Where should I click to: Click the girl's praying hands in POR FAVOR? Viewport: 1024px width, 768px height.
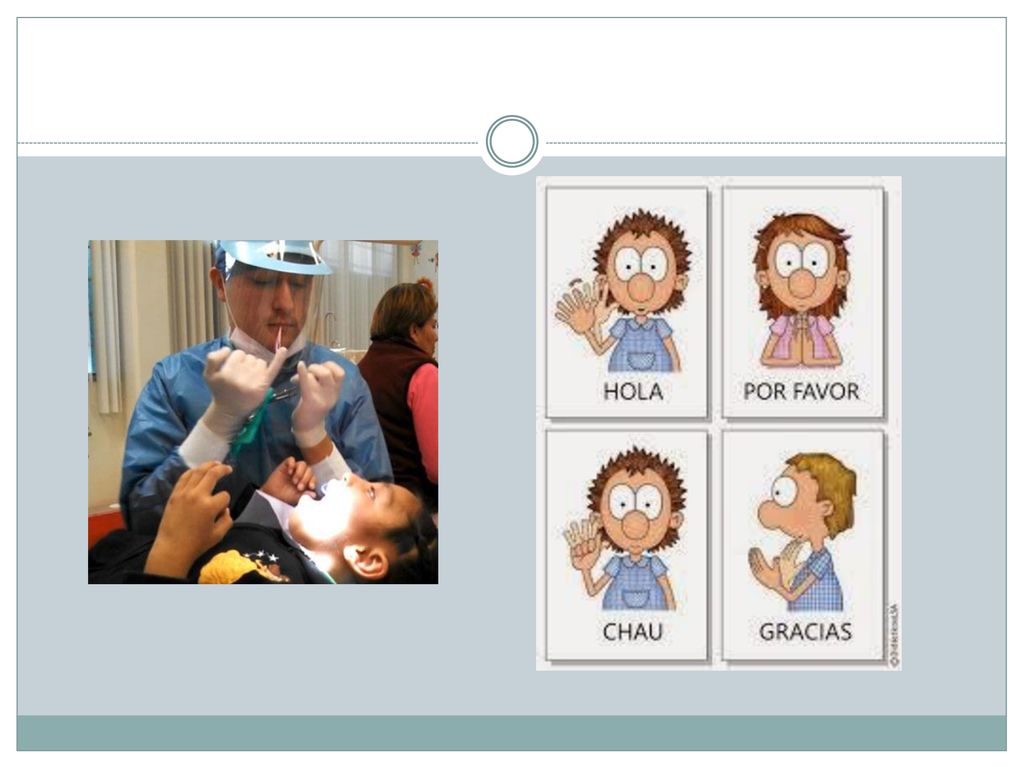[x=801, y=340]
